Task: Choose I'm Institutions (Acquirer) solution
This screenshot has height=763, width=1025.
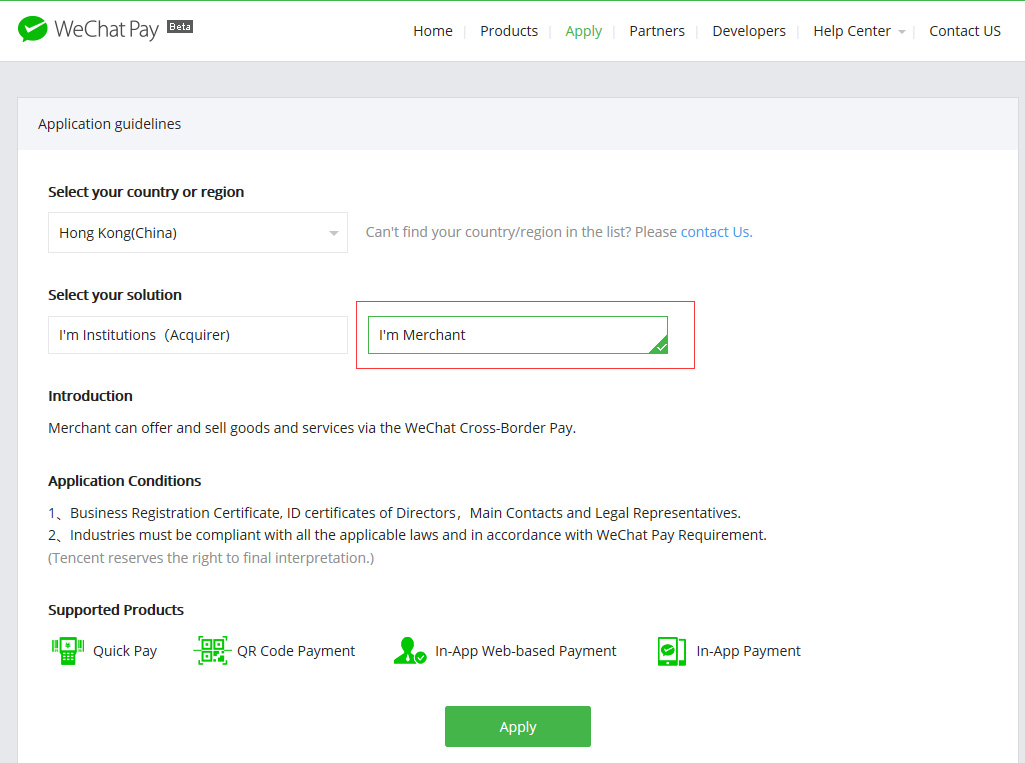Action: pyautogui.click(x=197, y=335)
